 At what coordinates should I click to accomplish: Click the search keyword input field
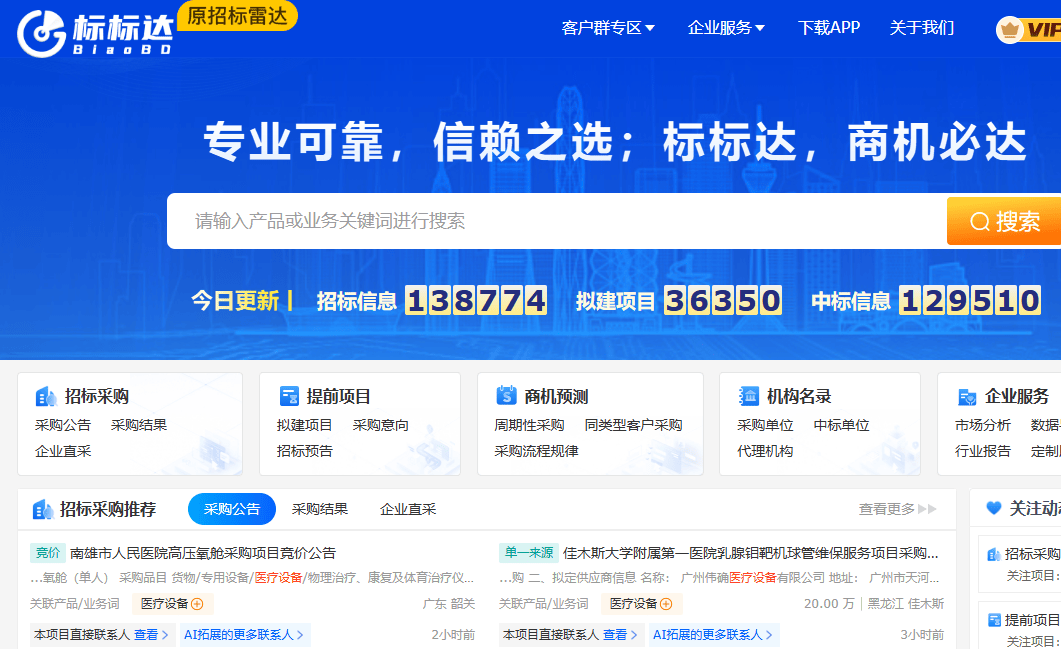tap(557, 221)
